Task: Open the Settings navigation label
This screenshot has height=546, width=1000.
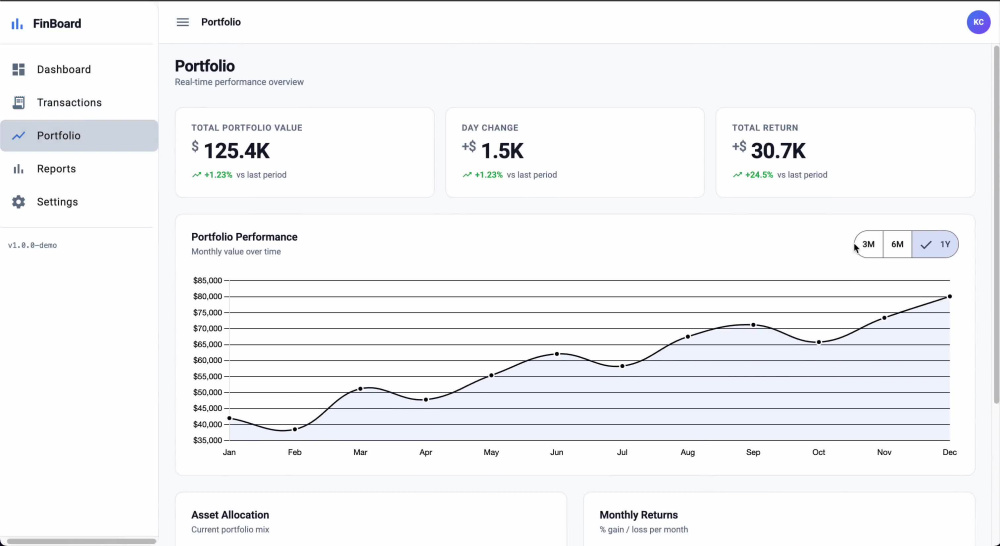Action: (x=57, y=202)
